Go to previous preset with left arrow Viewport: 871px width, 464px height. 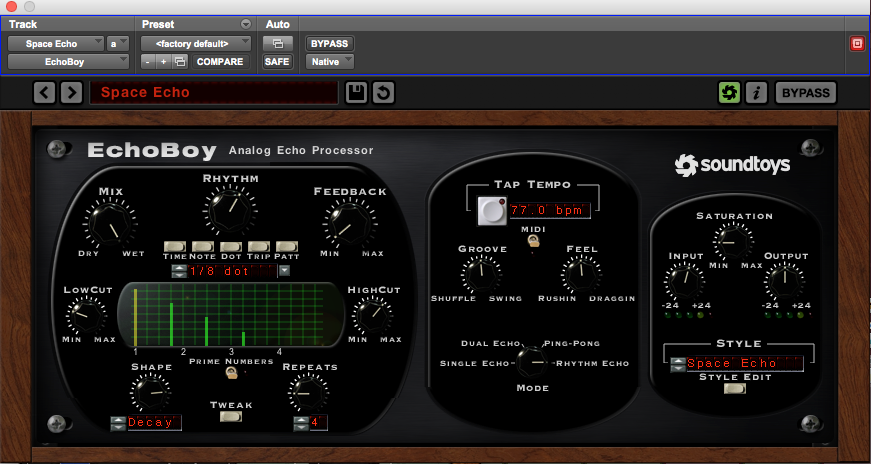point(44,93)
